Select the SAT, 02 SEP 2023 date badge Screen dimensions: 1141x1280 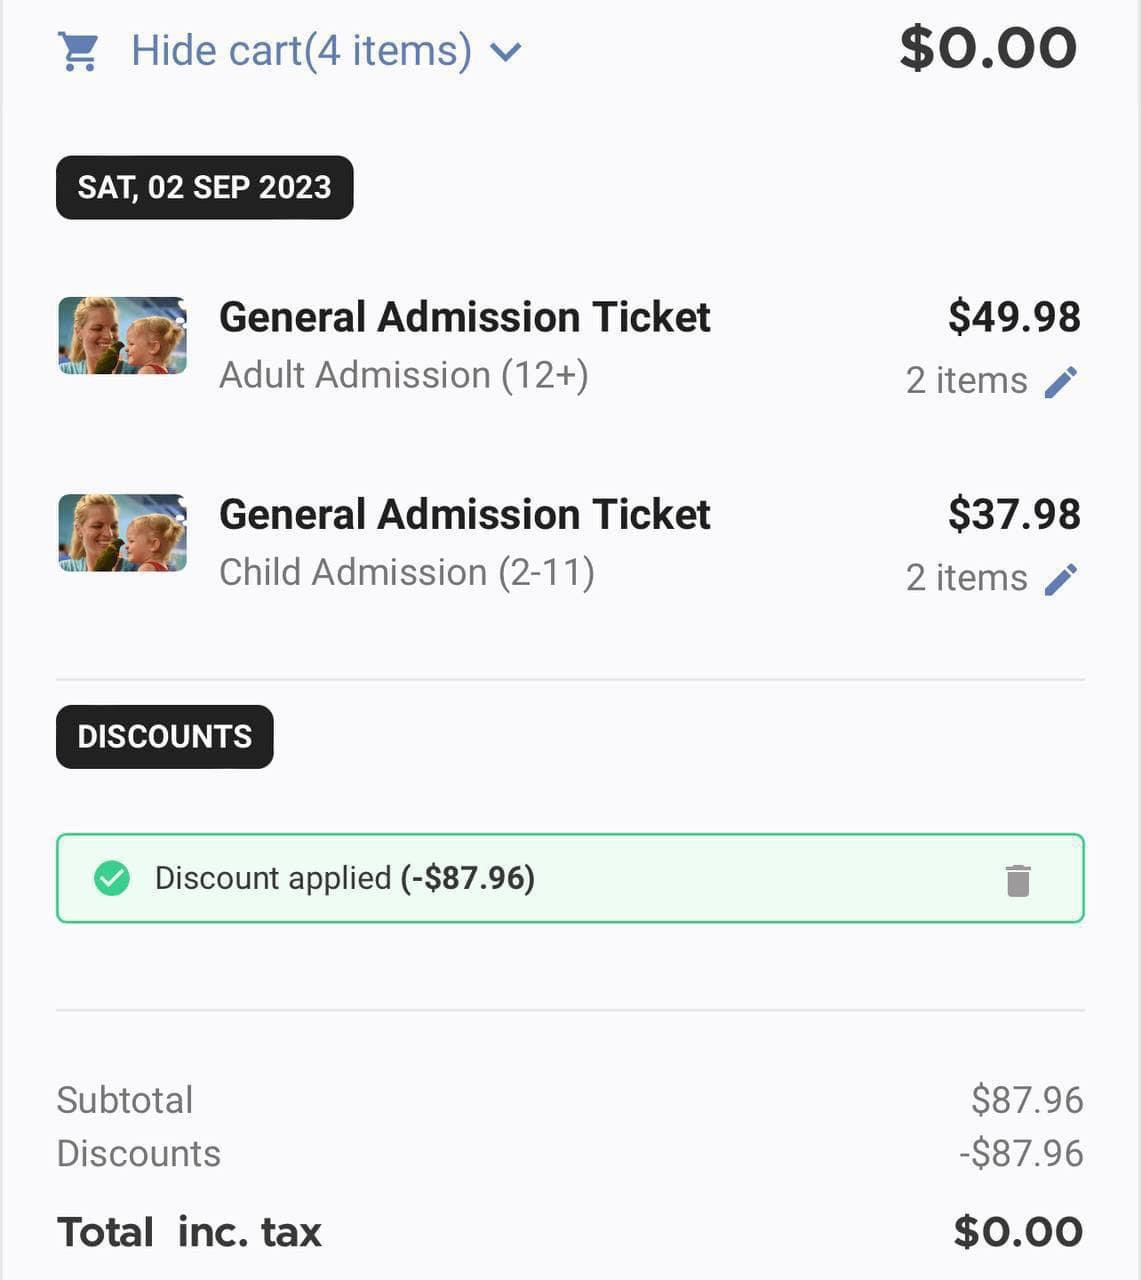point(204,187)
